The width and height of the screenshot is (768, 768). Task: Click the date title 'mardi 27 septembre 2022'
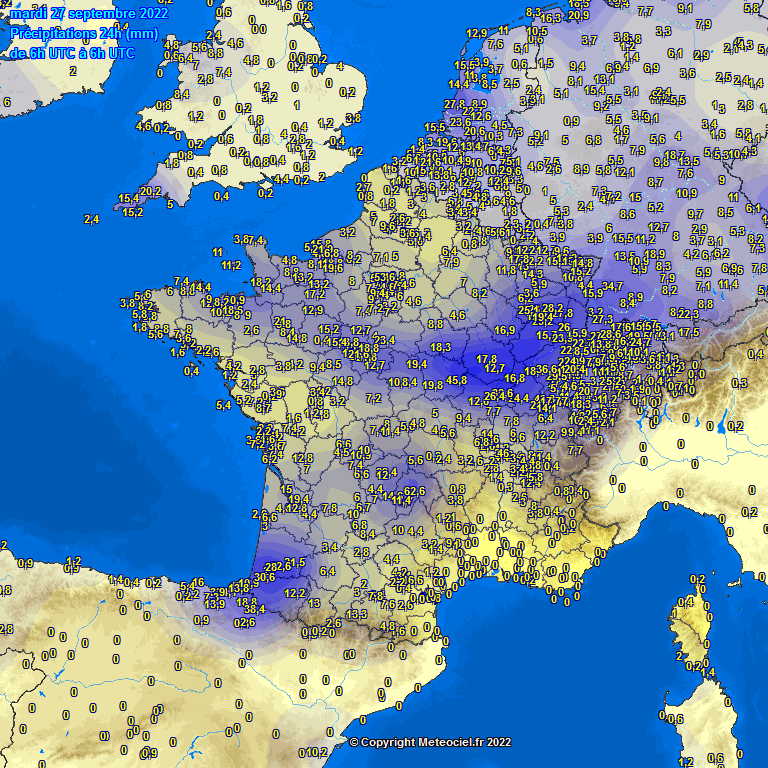tap(88, 15)
